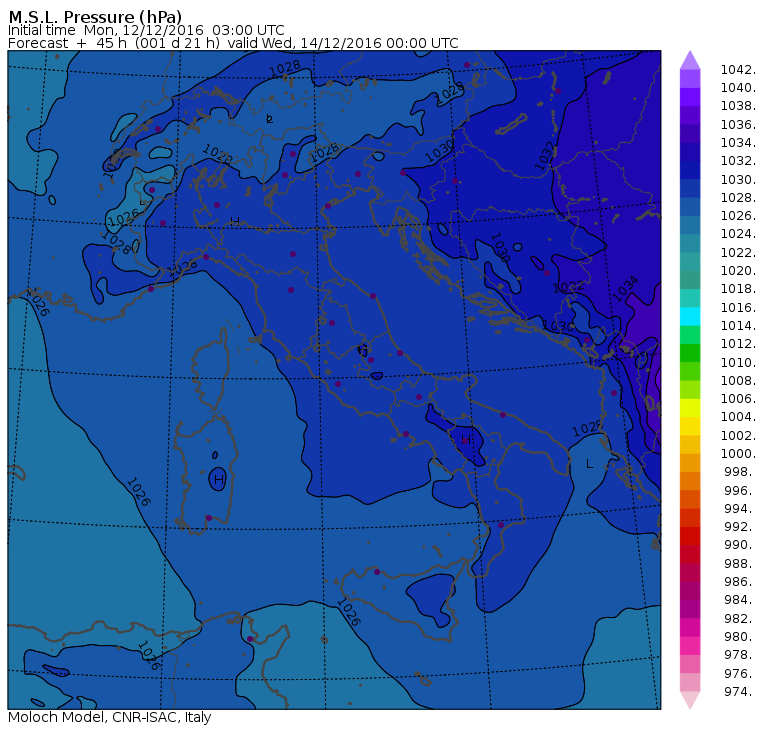This screenshot has width=760, height=731.
Task: Click the 1016 legend value
Action: tap(738, 307)
